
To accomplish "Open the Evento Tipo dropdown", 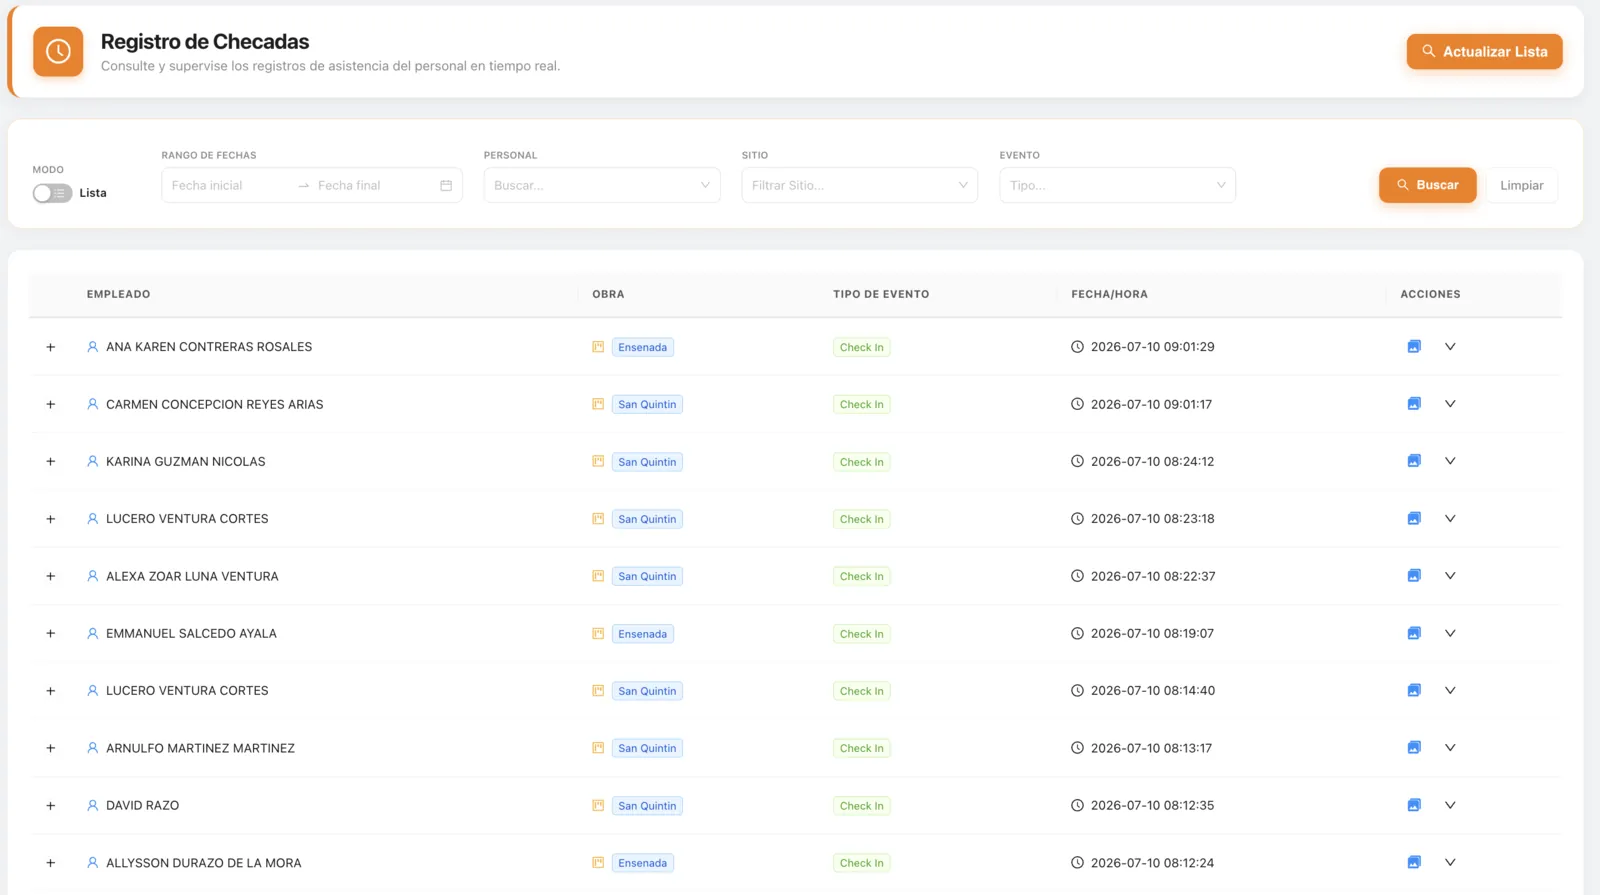I will (x=1118, y=185).
